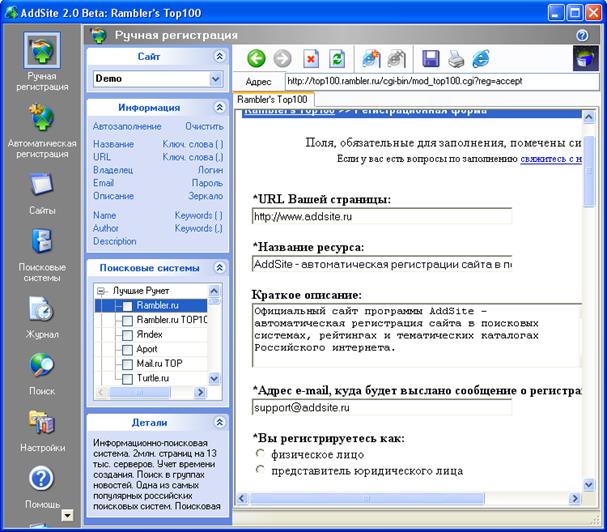Insert the Email field value

coord(103,183)
